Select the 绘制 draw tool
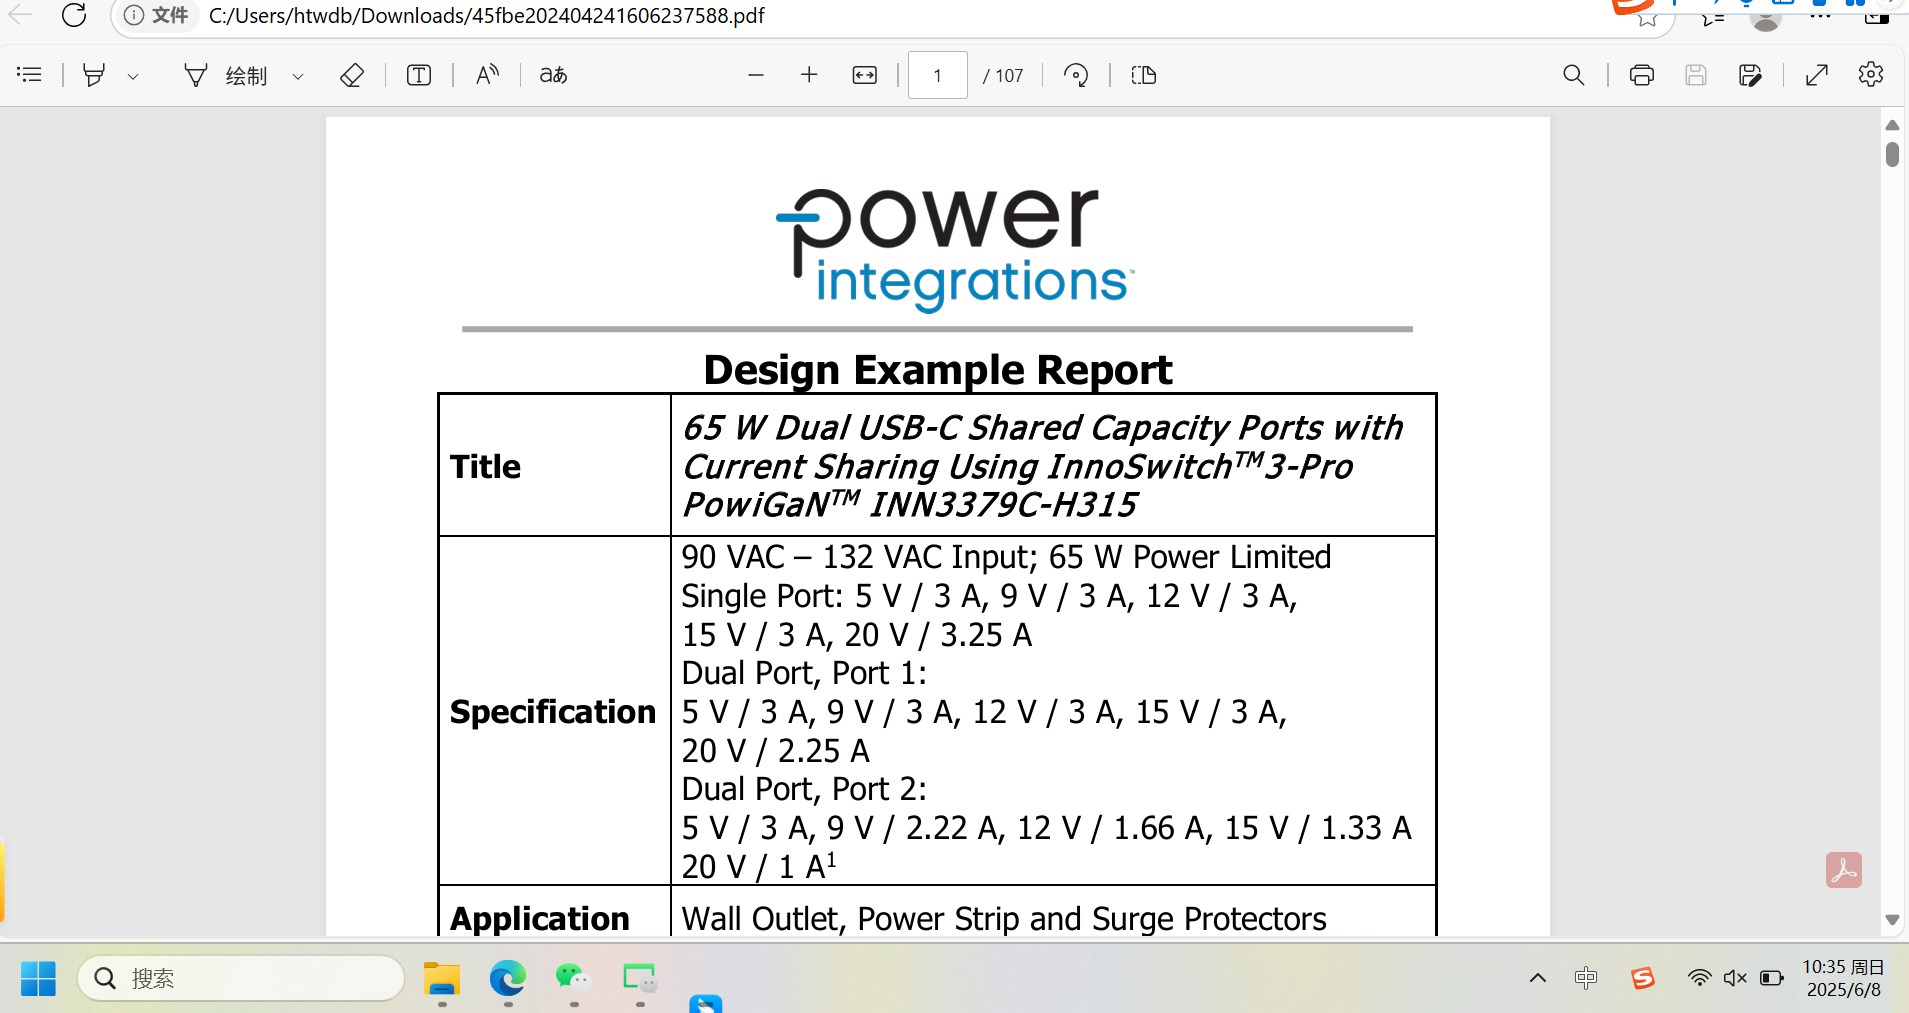Image resolution: width=1909 pixels, height=1013 pixels. [x=226, y=75]
